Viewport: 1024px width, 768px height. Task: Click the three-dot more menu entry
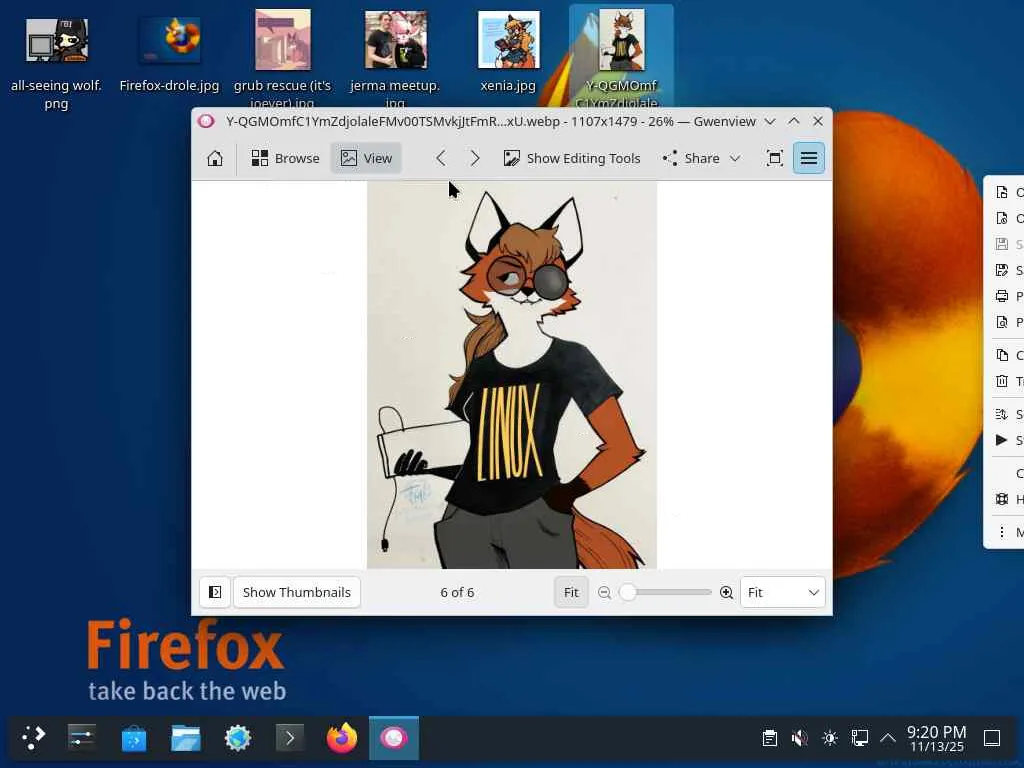tap(1002, 532)
